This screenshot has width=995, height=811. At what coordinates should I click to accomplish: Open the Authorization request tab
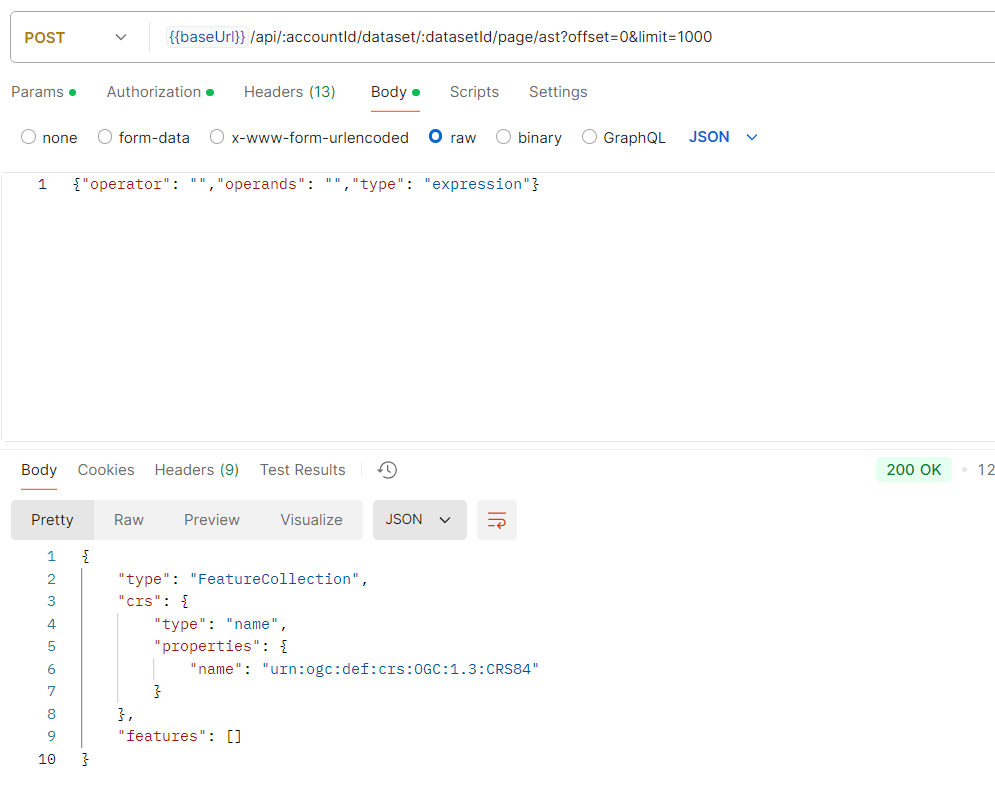point(160,92)
